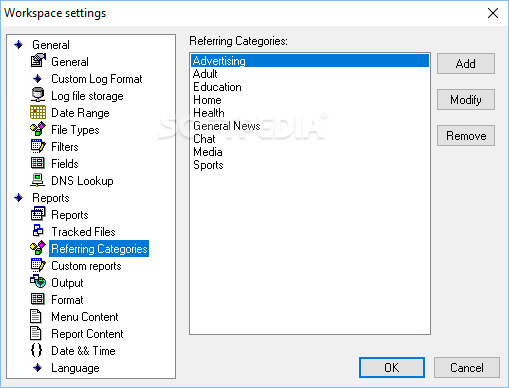Click the Output globe icon

pos(38,282)
